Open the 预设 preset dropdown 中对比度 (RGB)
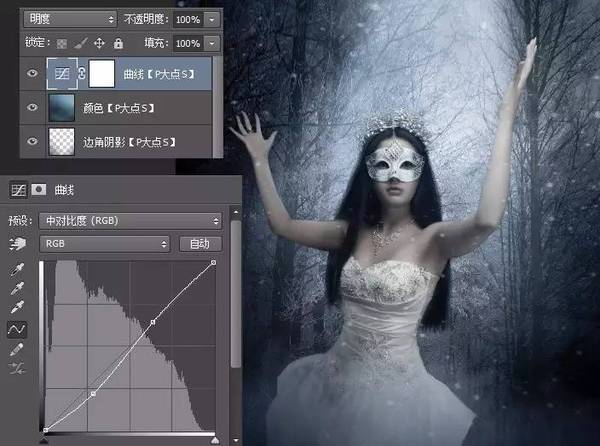The height and width of the screenshot is (446, 600). pos(130,221)
